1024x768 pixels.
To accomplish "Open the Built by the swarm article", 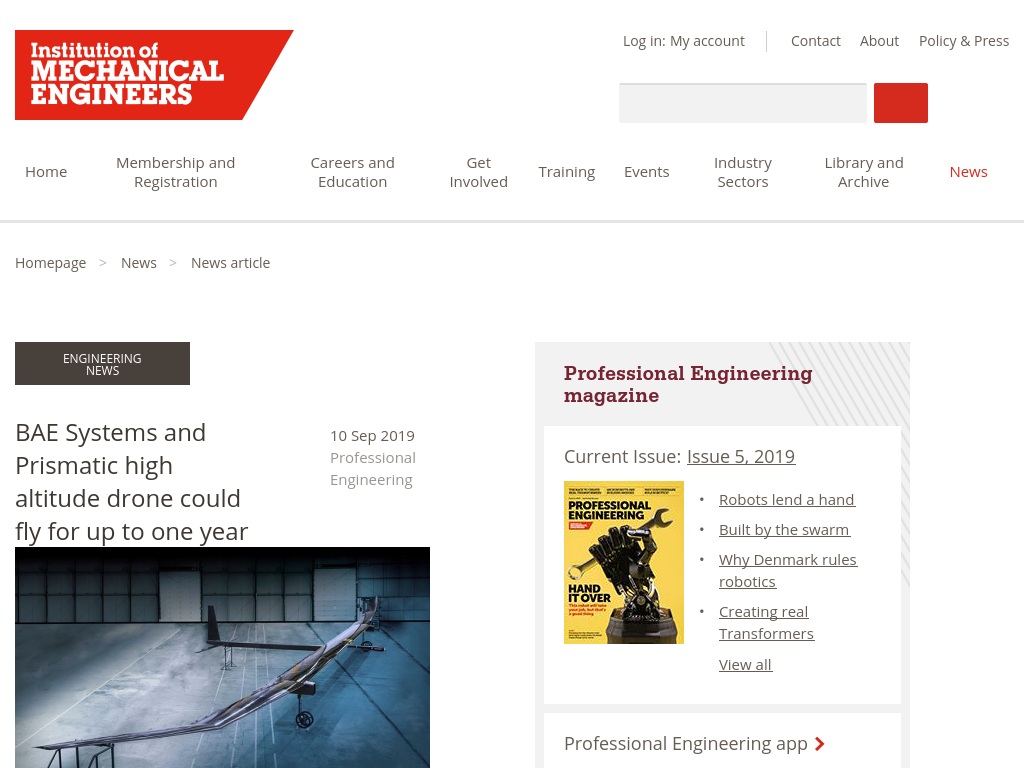I will (x=784, y=530).
